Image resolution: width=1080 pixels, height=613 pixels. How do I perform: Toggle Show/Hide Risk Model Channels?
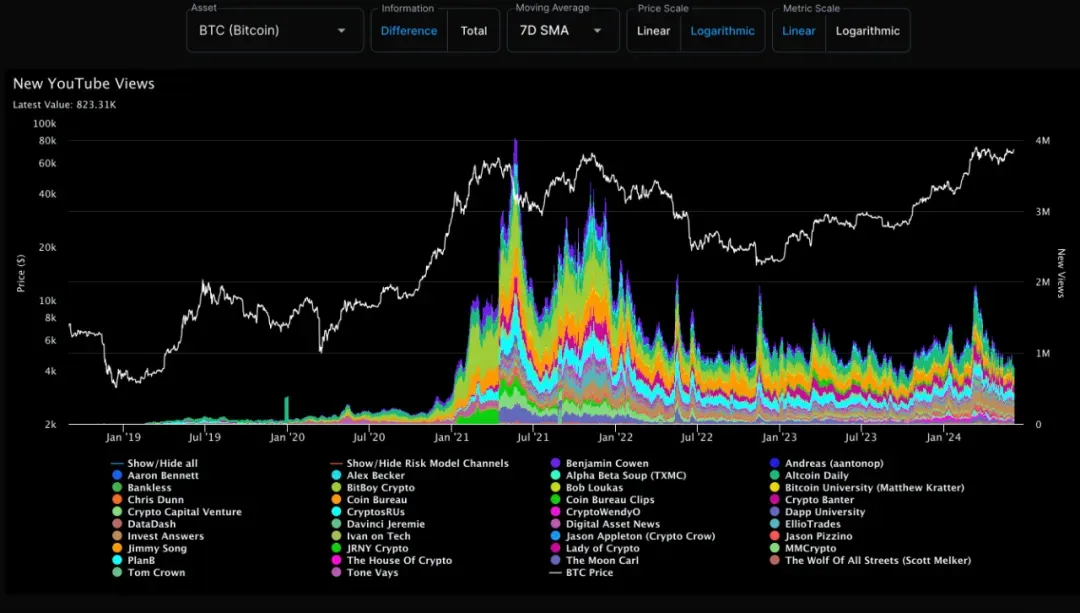coord(419,464)
